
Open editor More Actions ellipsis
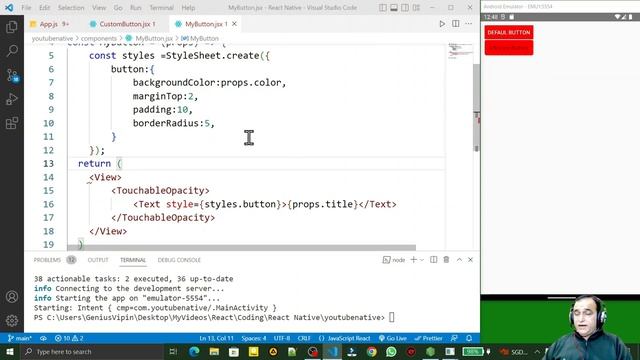click(469, 24)
